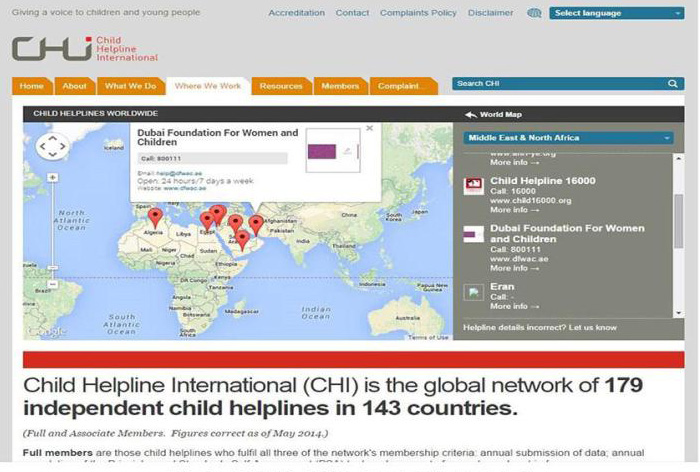Click the Eran helpline icon
Screen dimensions: 700x472
coord(474,291)
